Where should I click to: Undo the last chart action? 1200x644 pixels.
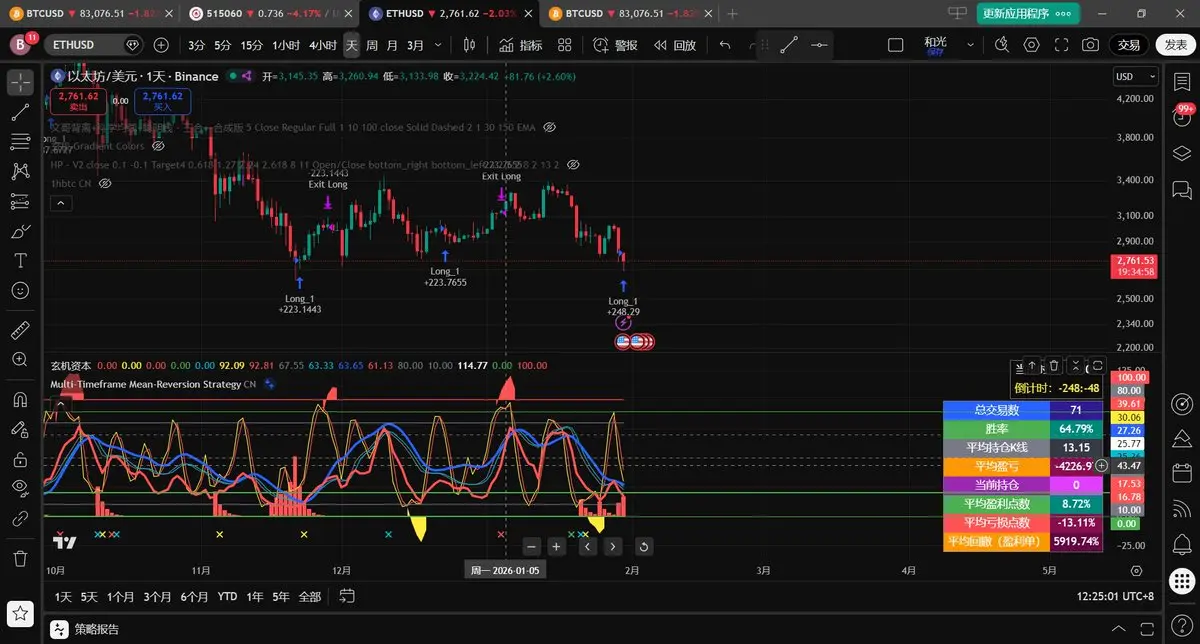725,45
